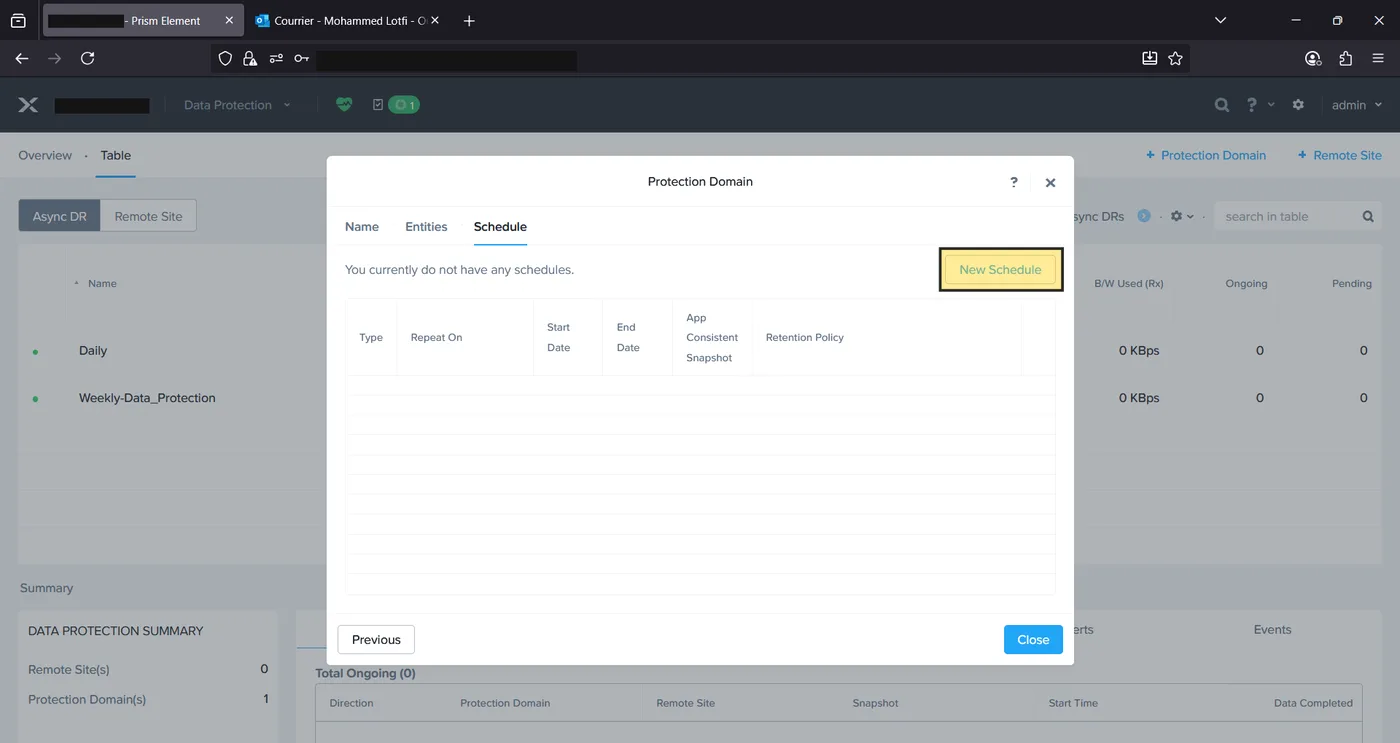Reload the page with the browser refresh icon

(87, 58)
